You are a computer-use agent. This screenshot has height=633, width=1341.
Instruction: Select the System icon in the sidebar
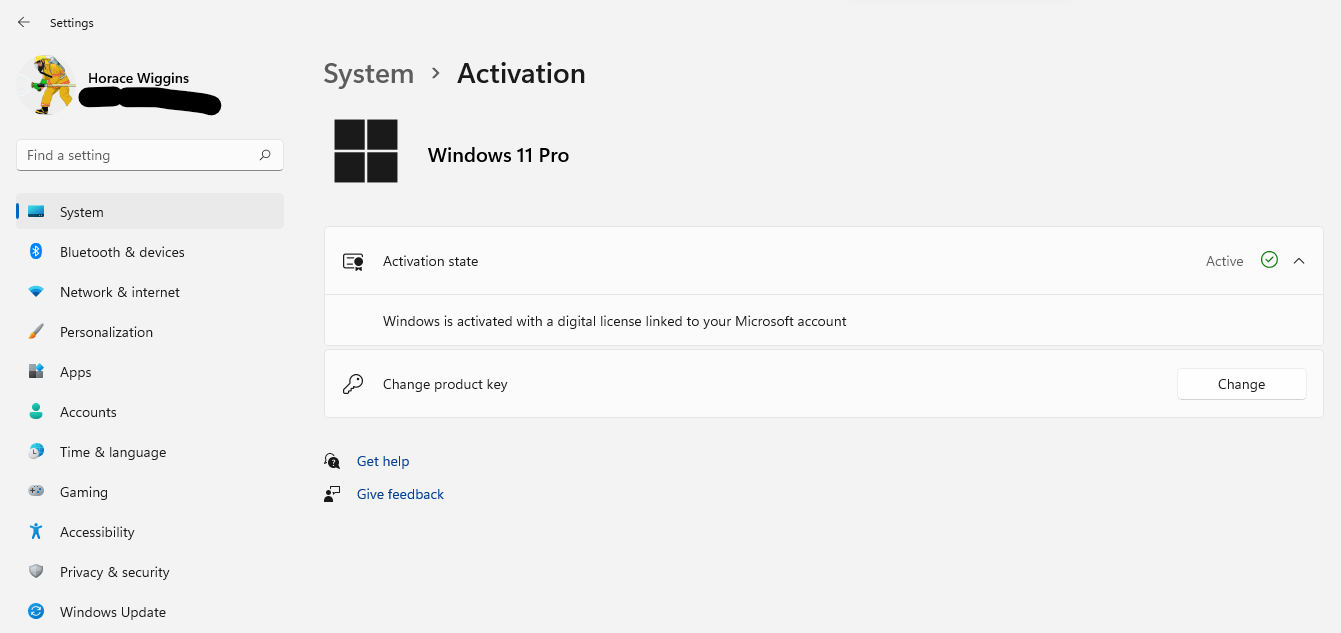tap(36, 211)
